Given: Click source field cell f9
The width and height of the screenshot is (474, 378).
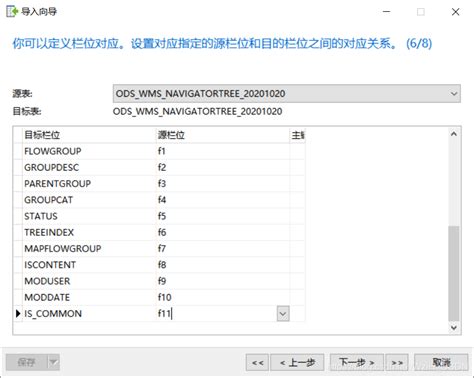Looking at the screenshot, I should 223,281.
